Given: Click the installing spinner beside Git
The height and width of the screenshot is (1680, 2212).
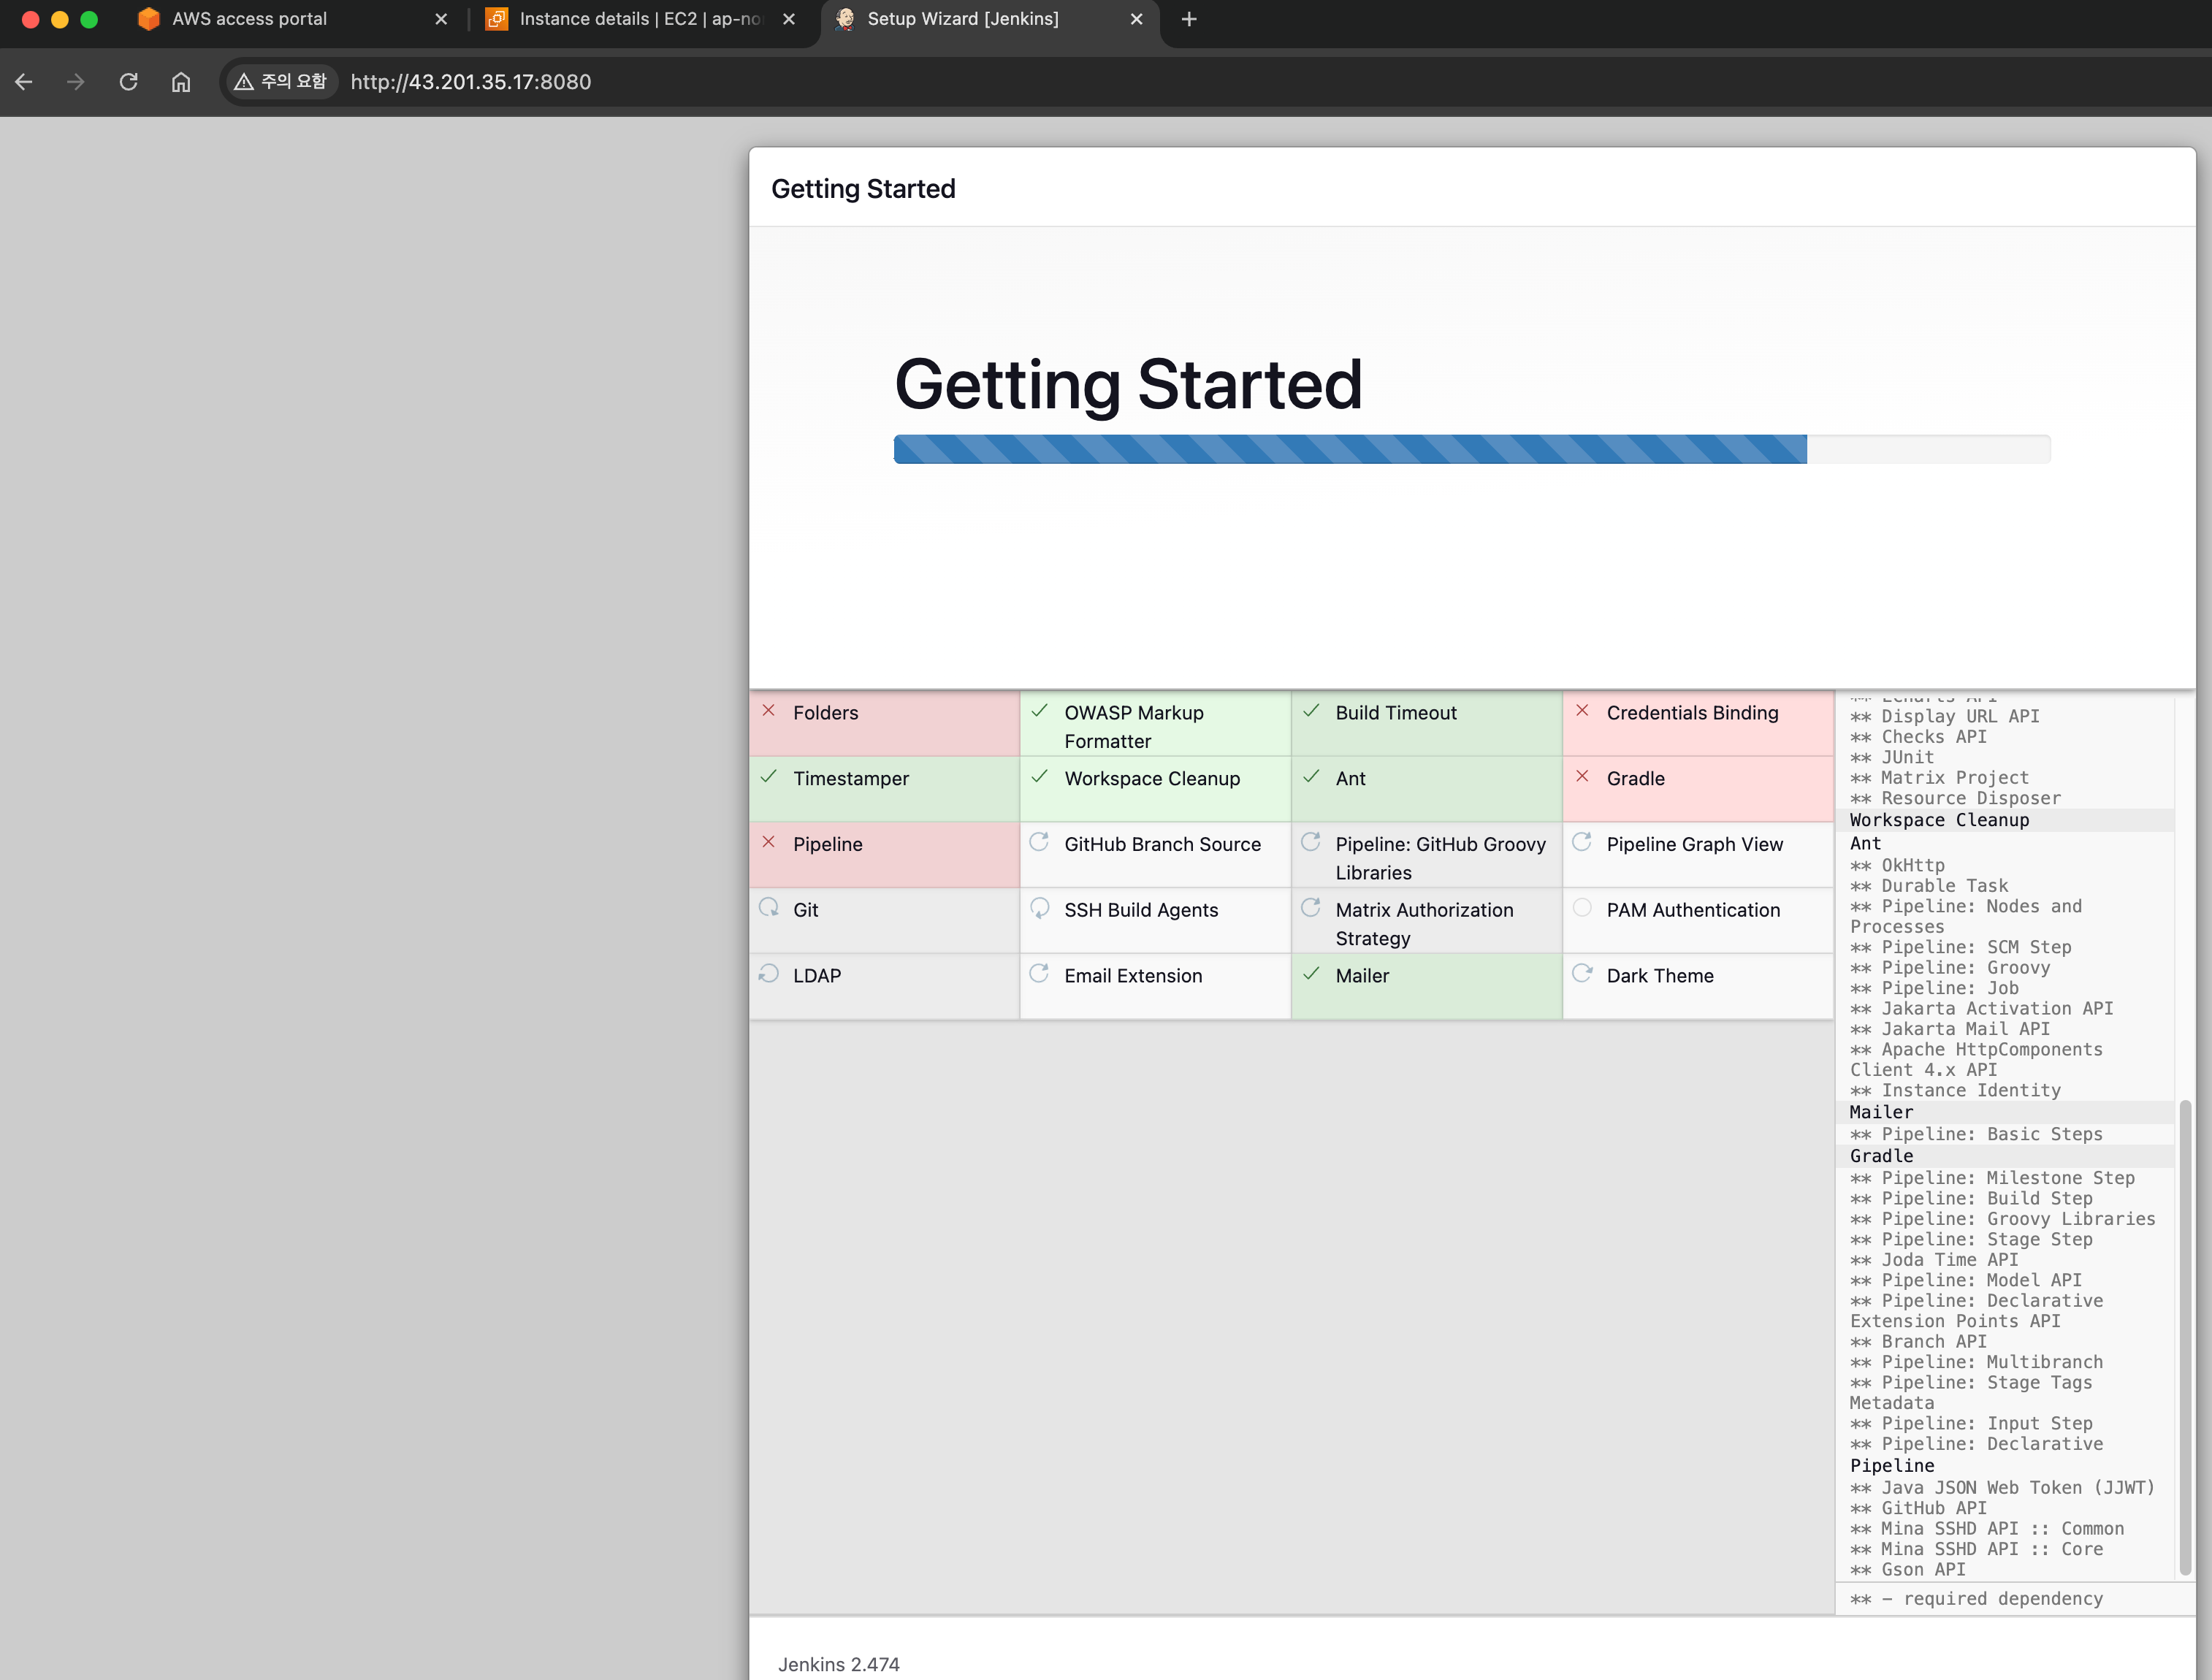Looking at the screenshot, I should click(769, 908).
